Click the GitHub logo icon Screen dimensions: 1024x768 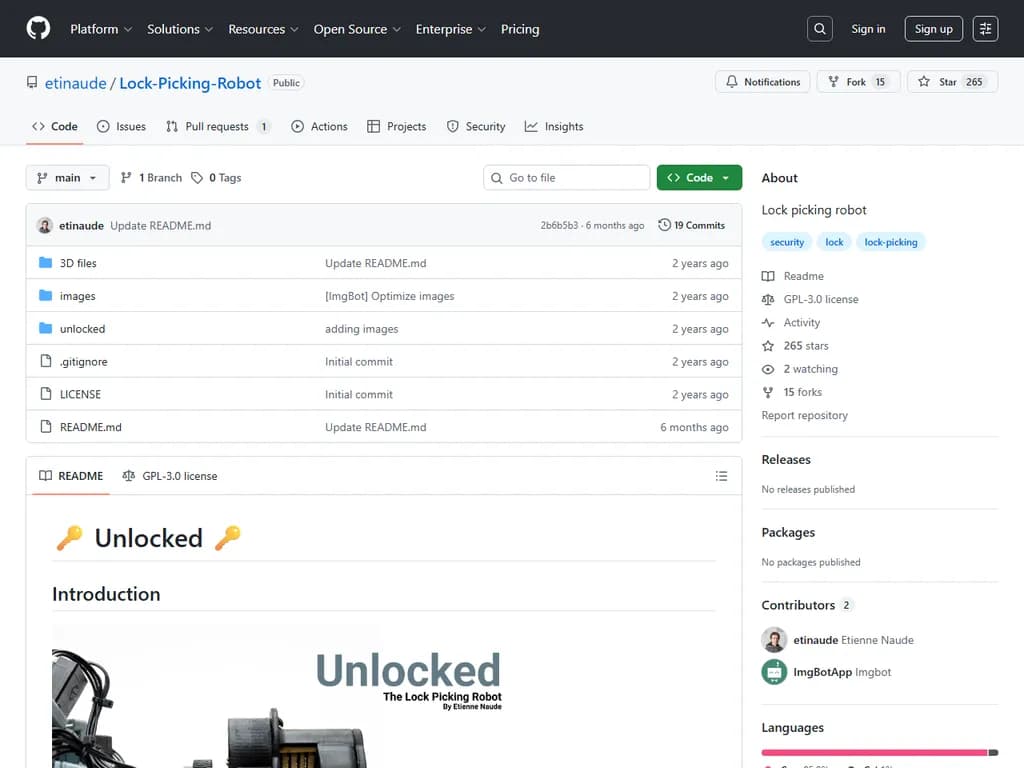click(38, 29)
